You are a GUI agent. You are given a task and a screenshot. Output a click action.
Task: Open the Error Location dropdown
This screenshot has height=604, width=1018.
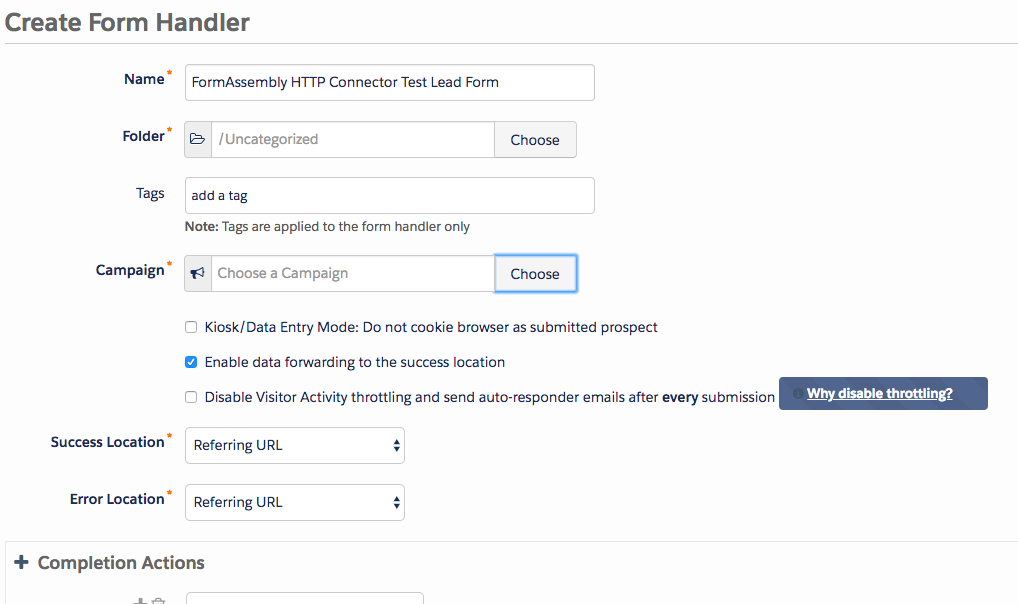click(x=295, y=502)
